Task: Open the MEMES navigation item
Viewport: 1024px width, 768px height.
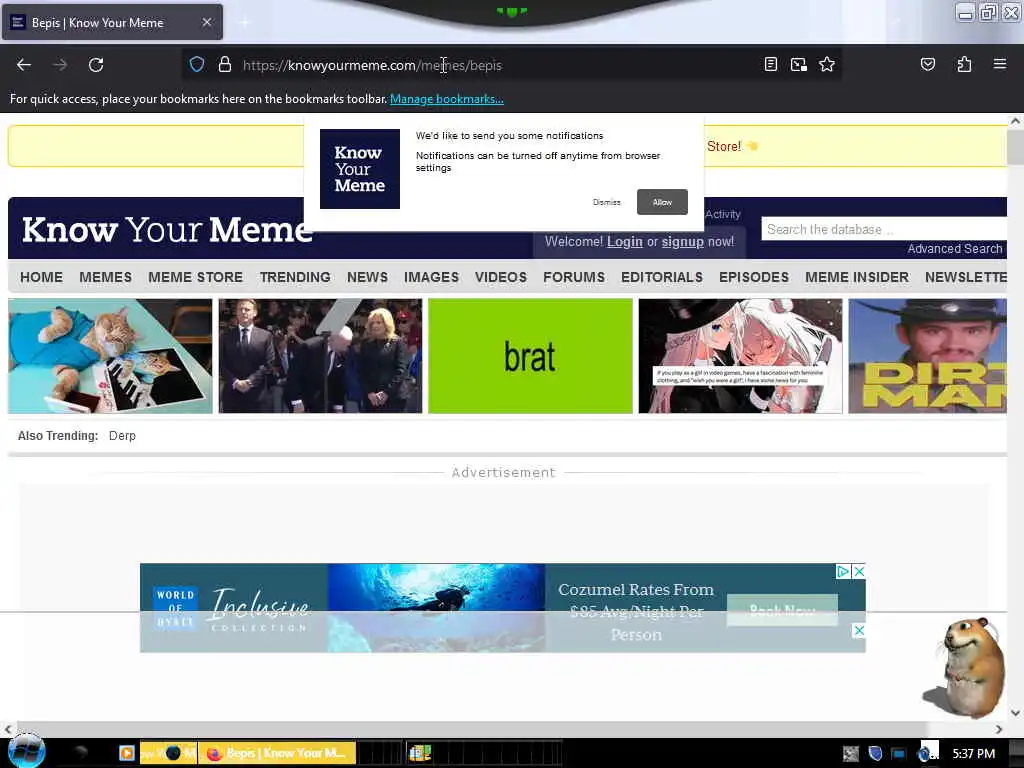Action: pos(106,278)
